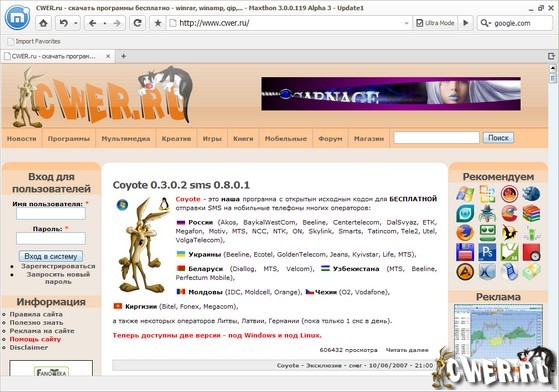Open a new tab with plus button

123,56
